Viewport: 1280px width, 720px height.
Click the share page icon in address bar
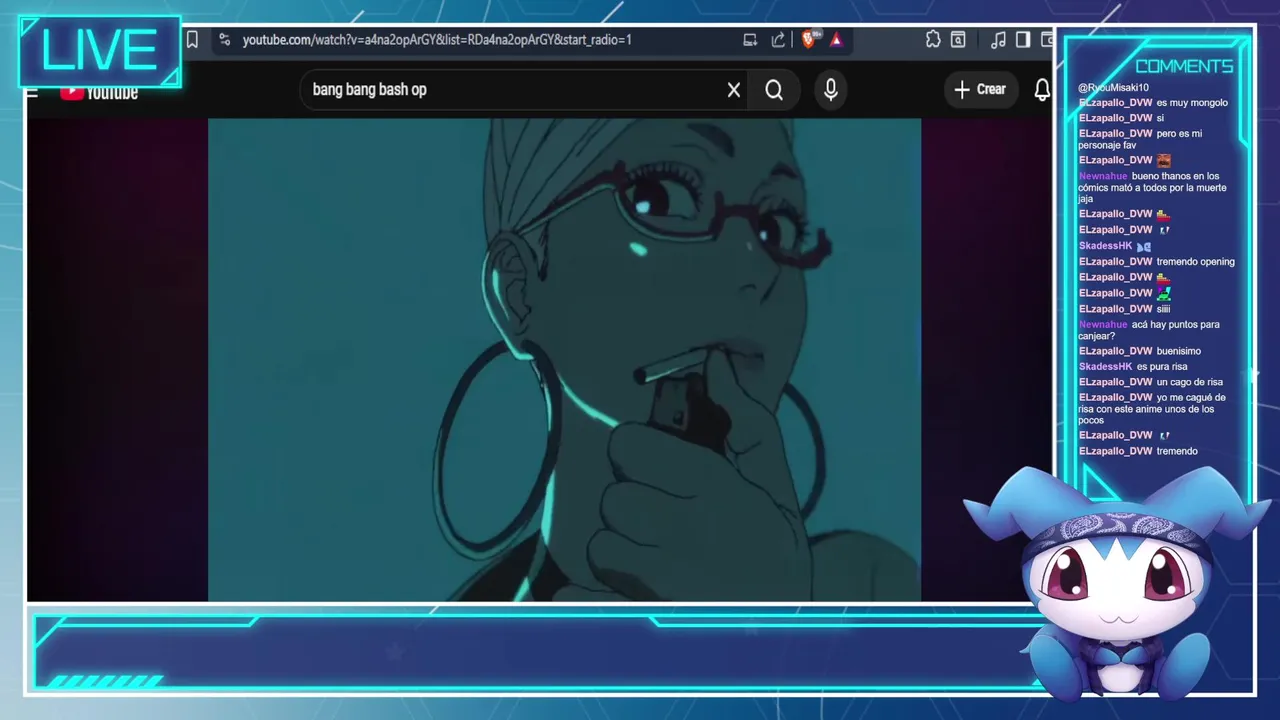pos(778,40)
